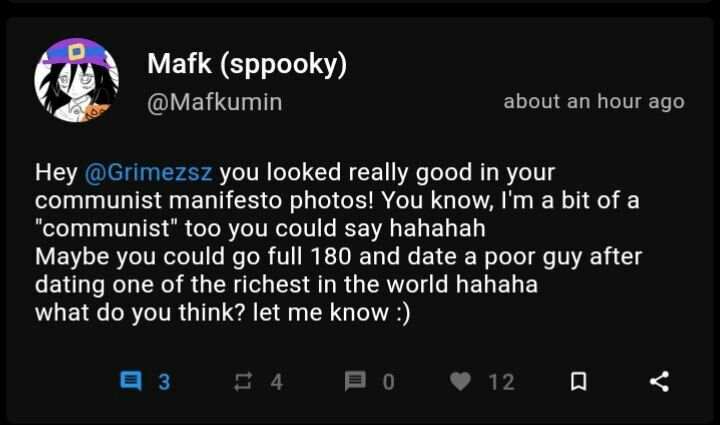This screenshot has height=425, width=720.
Task: Click the reply count number 3
Action: pos(165,381)
